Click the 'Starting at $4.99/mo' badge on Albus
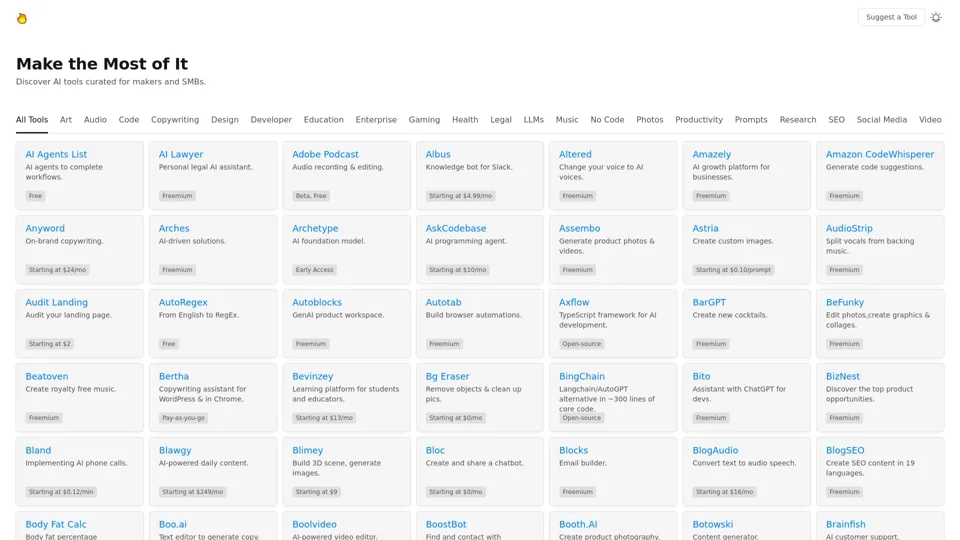Screen dimensions: 960x540 point(460,196)
